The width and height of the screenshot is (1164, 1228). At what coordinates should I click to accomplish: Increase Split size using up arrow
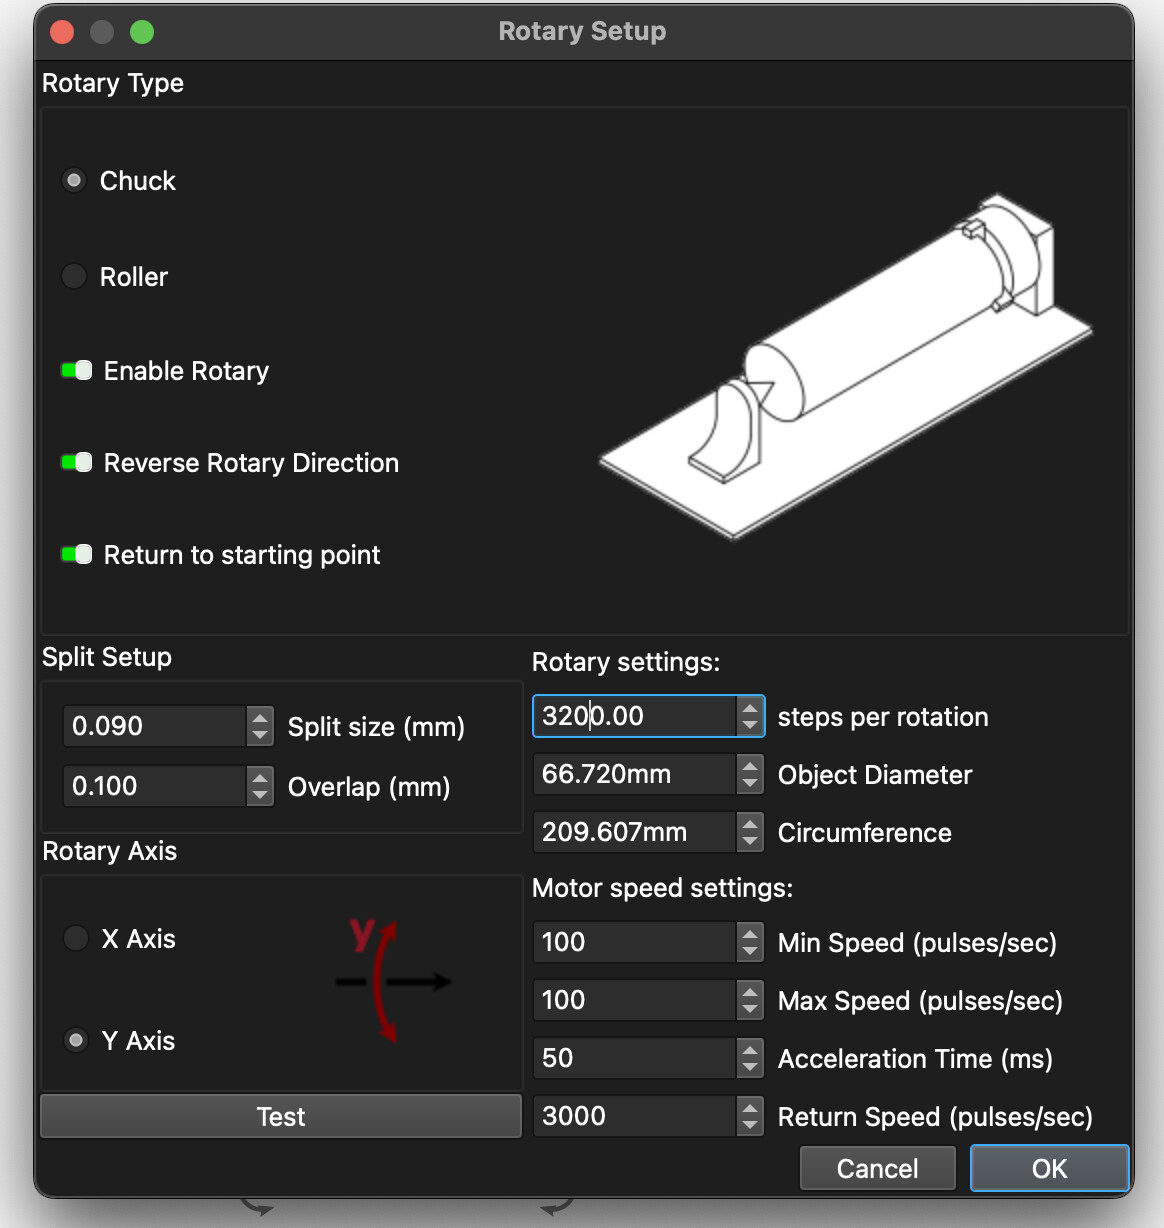click(260, 717)
